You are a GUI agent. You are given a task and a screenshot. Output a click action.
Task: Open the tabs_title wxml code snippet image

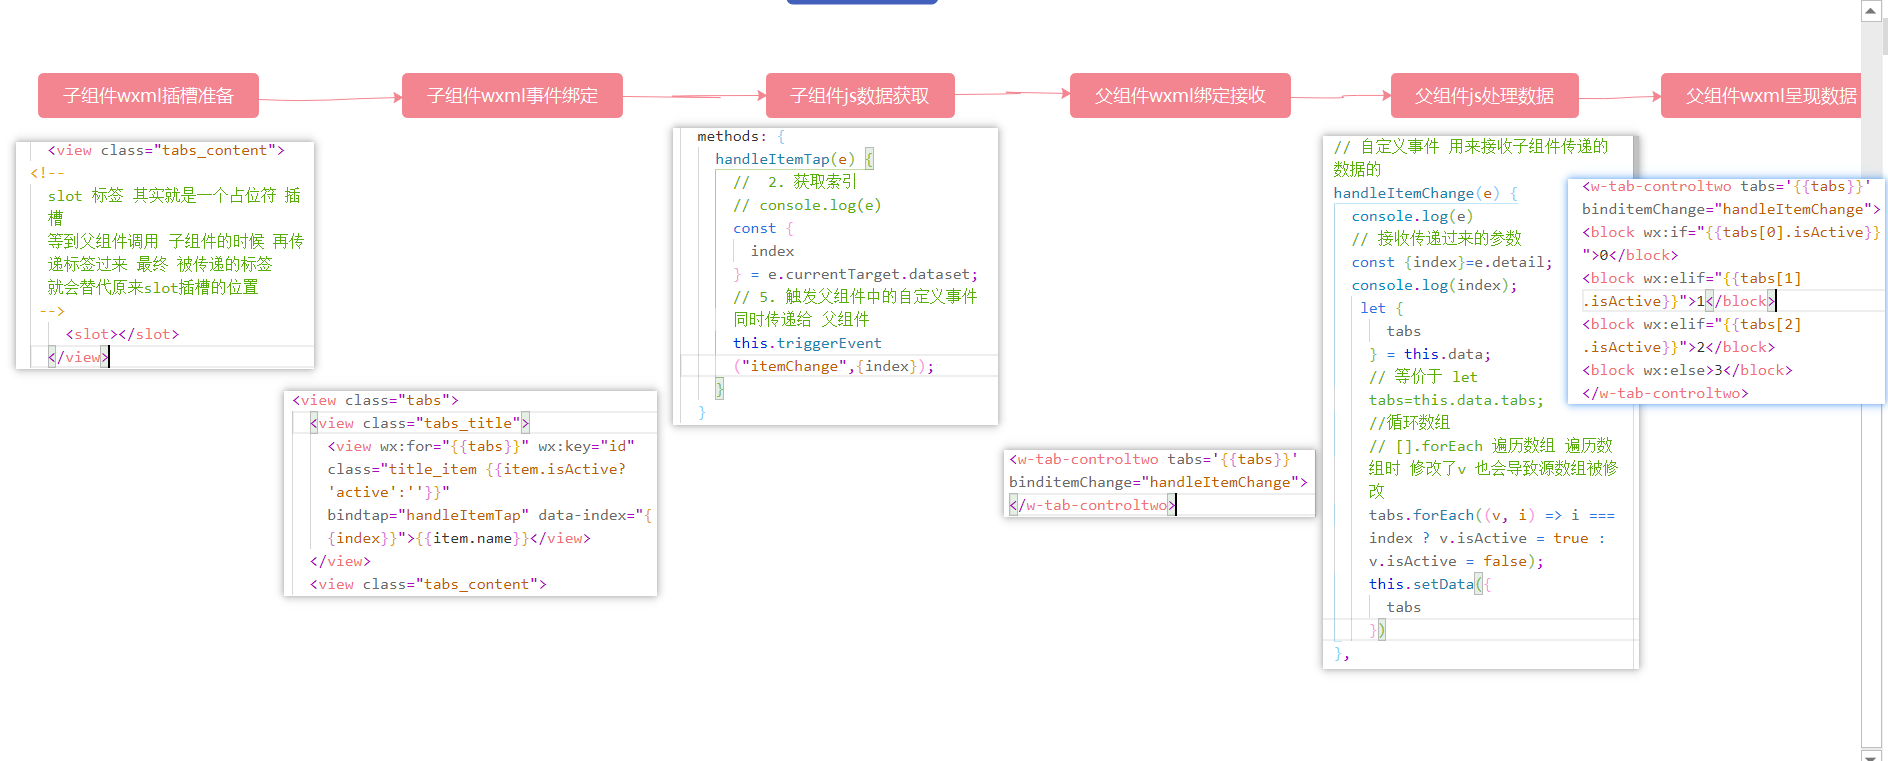[470, 493]
